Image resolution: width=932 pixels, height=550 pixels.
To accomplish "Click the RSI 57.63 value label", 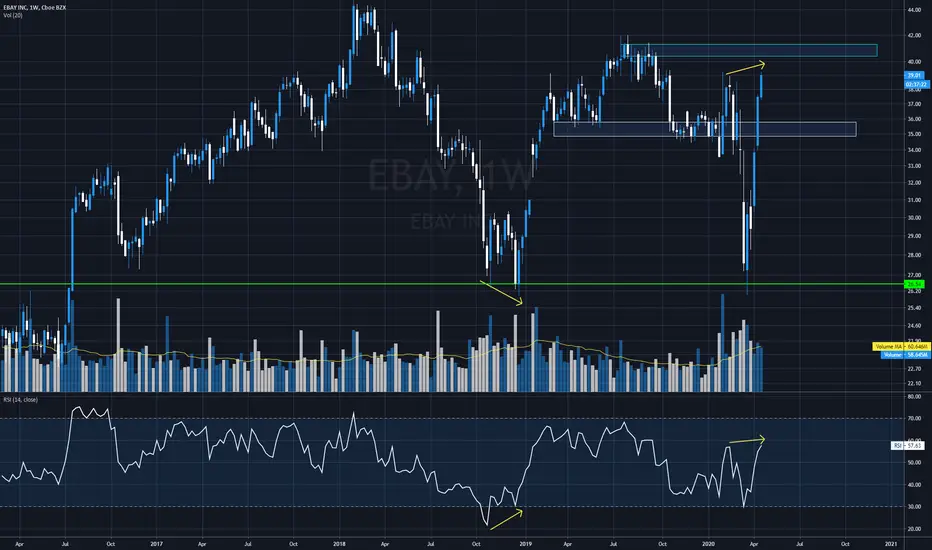I will 907,445.
